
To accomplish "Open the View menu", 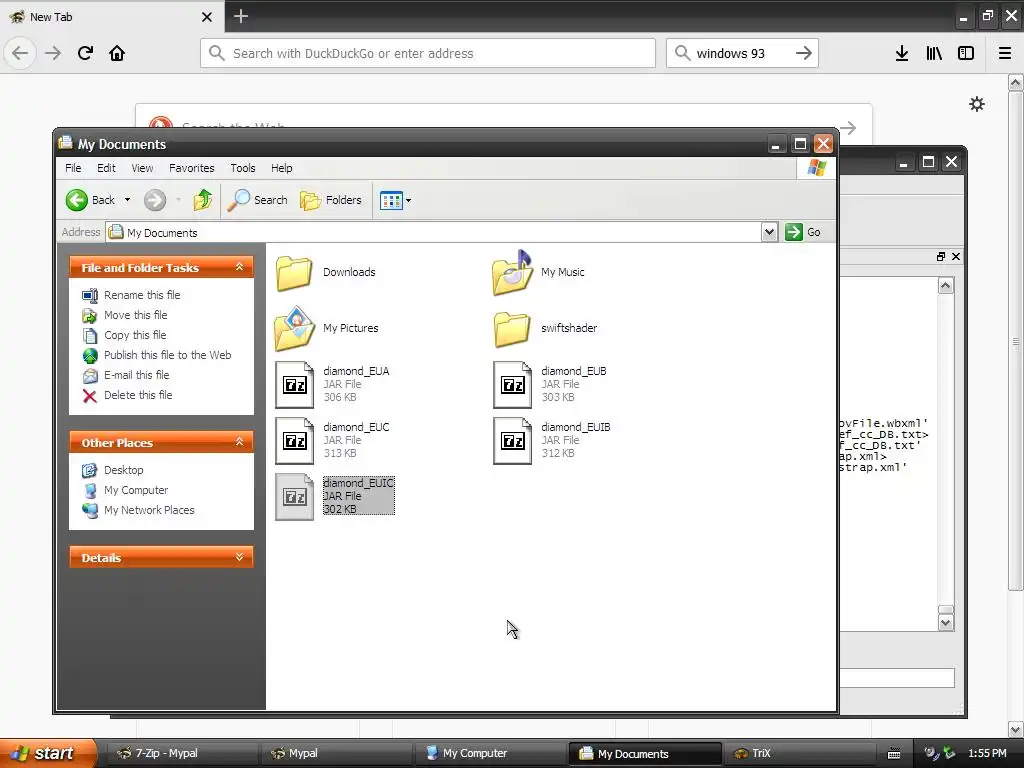I will point(142,168).
